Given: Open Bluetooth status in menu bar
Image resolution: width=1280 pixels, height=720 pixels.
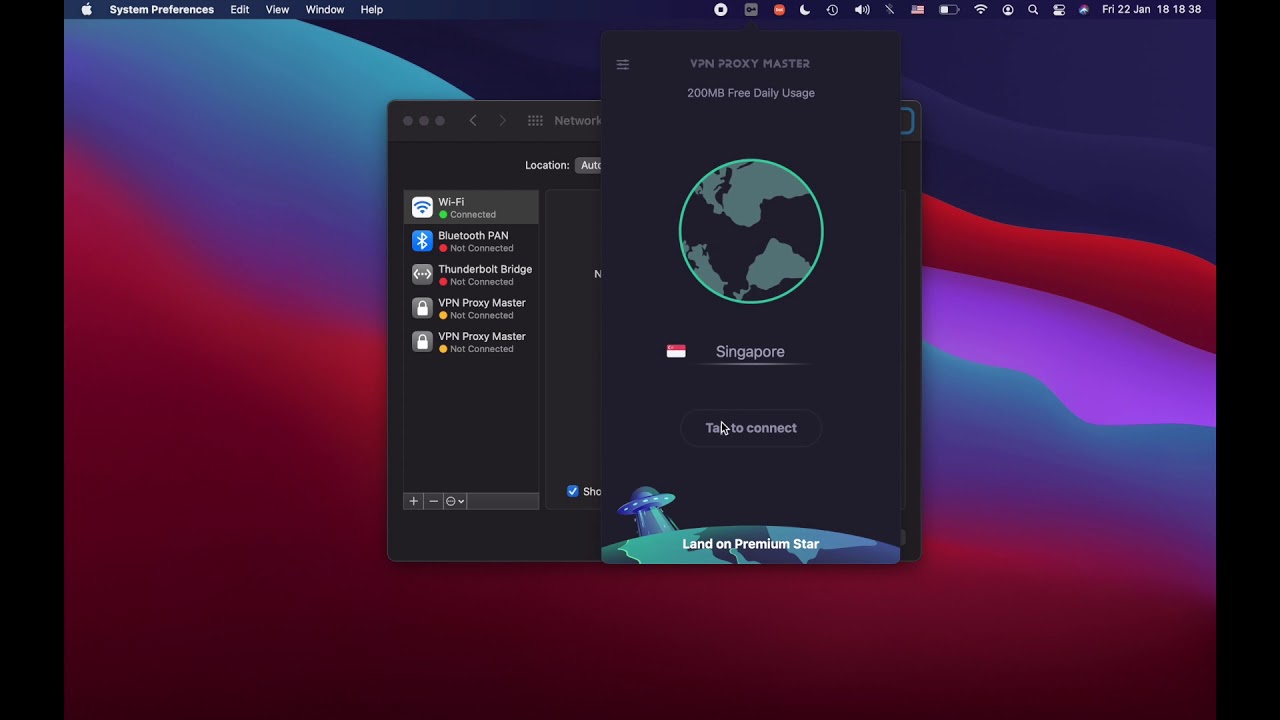Looking at the screenshot, I should [889, 9].
